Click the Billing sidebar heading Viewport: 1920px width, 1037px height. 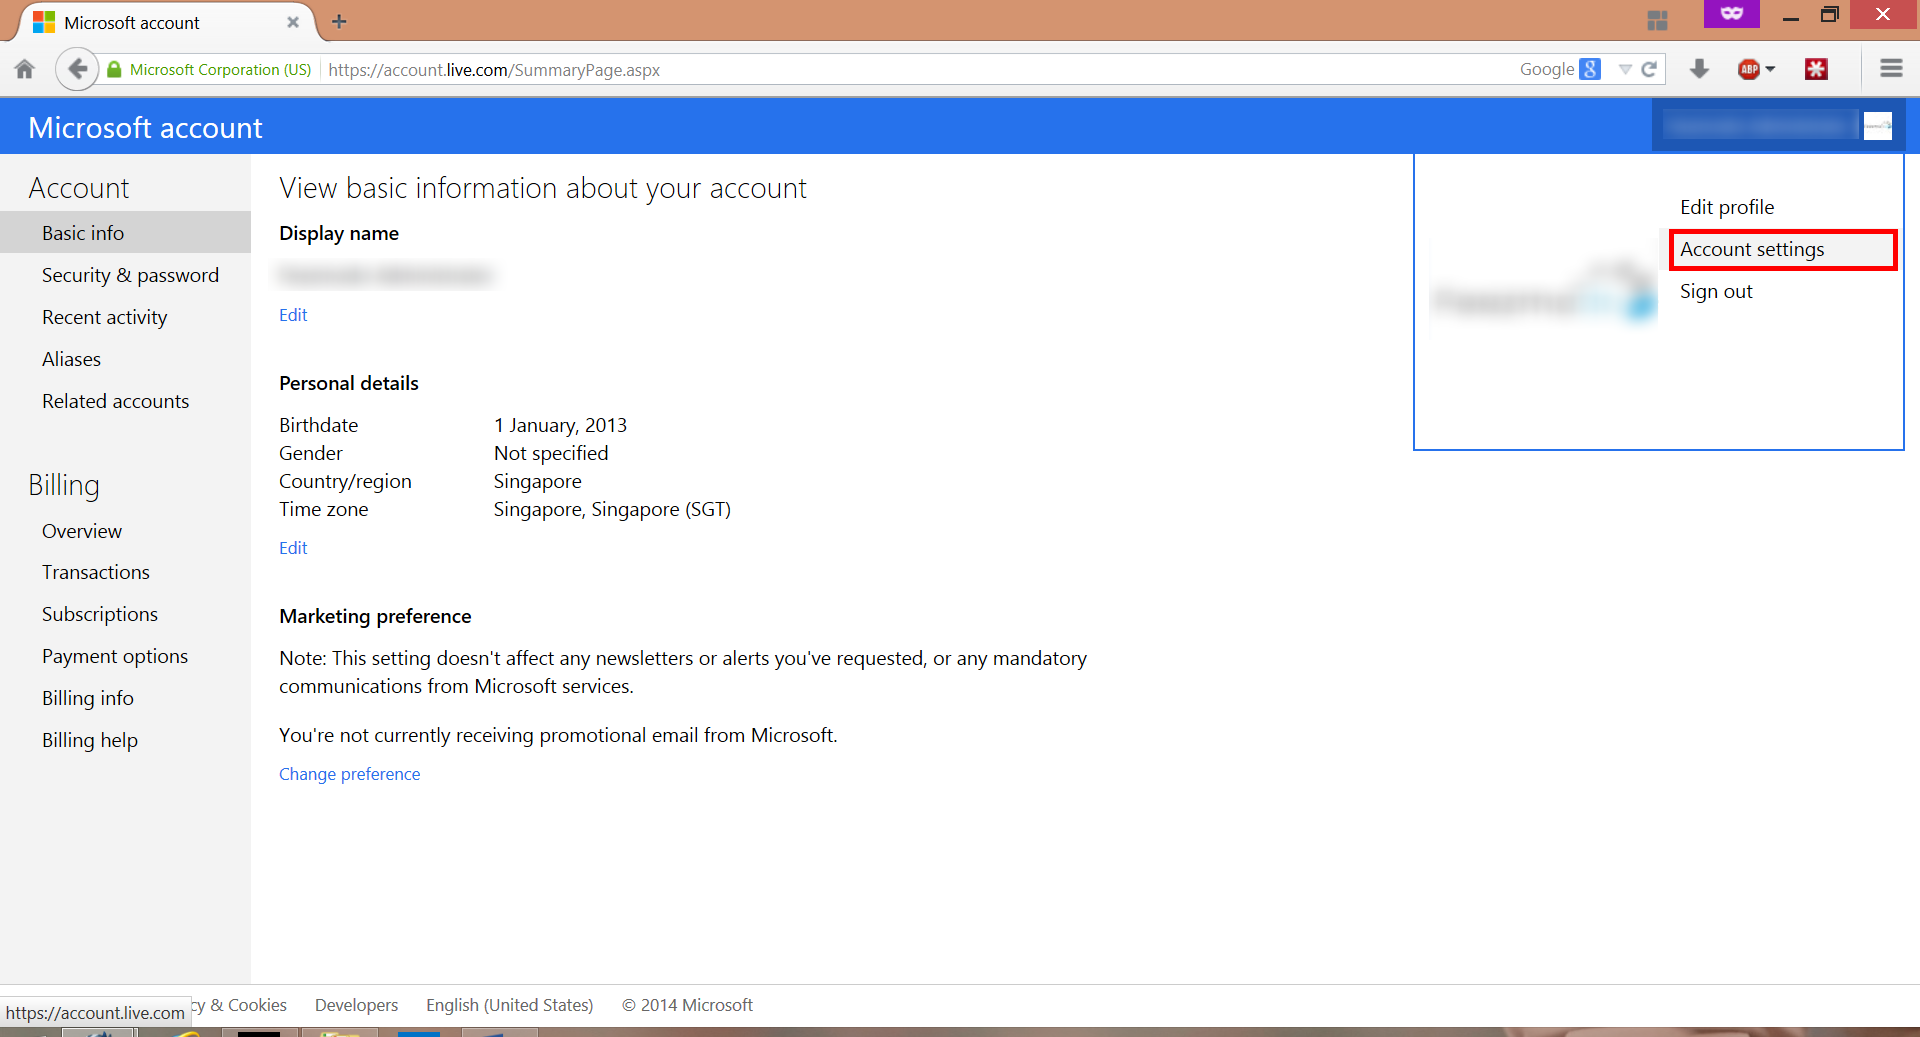pyautogui.click(x=64, y=485)
